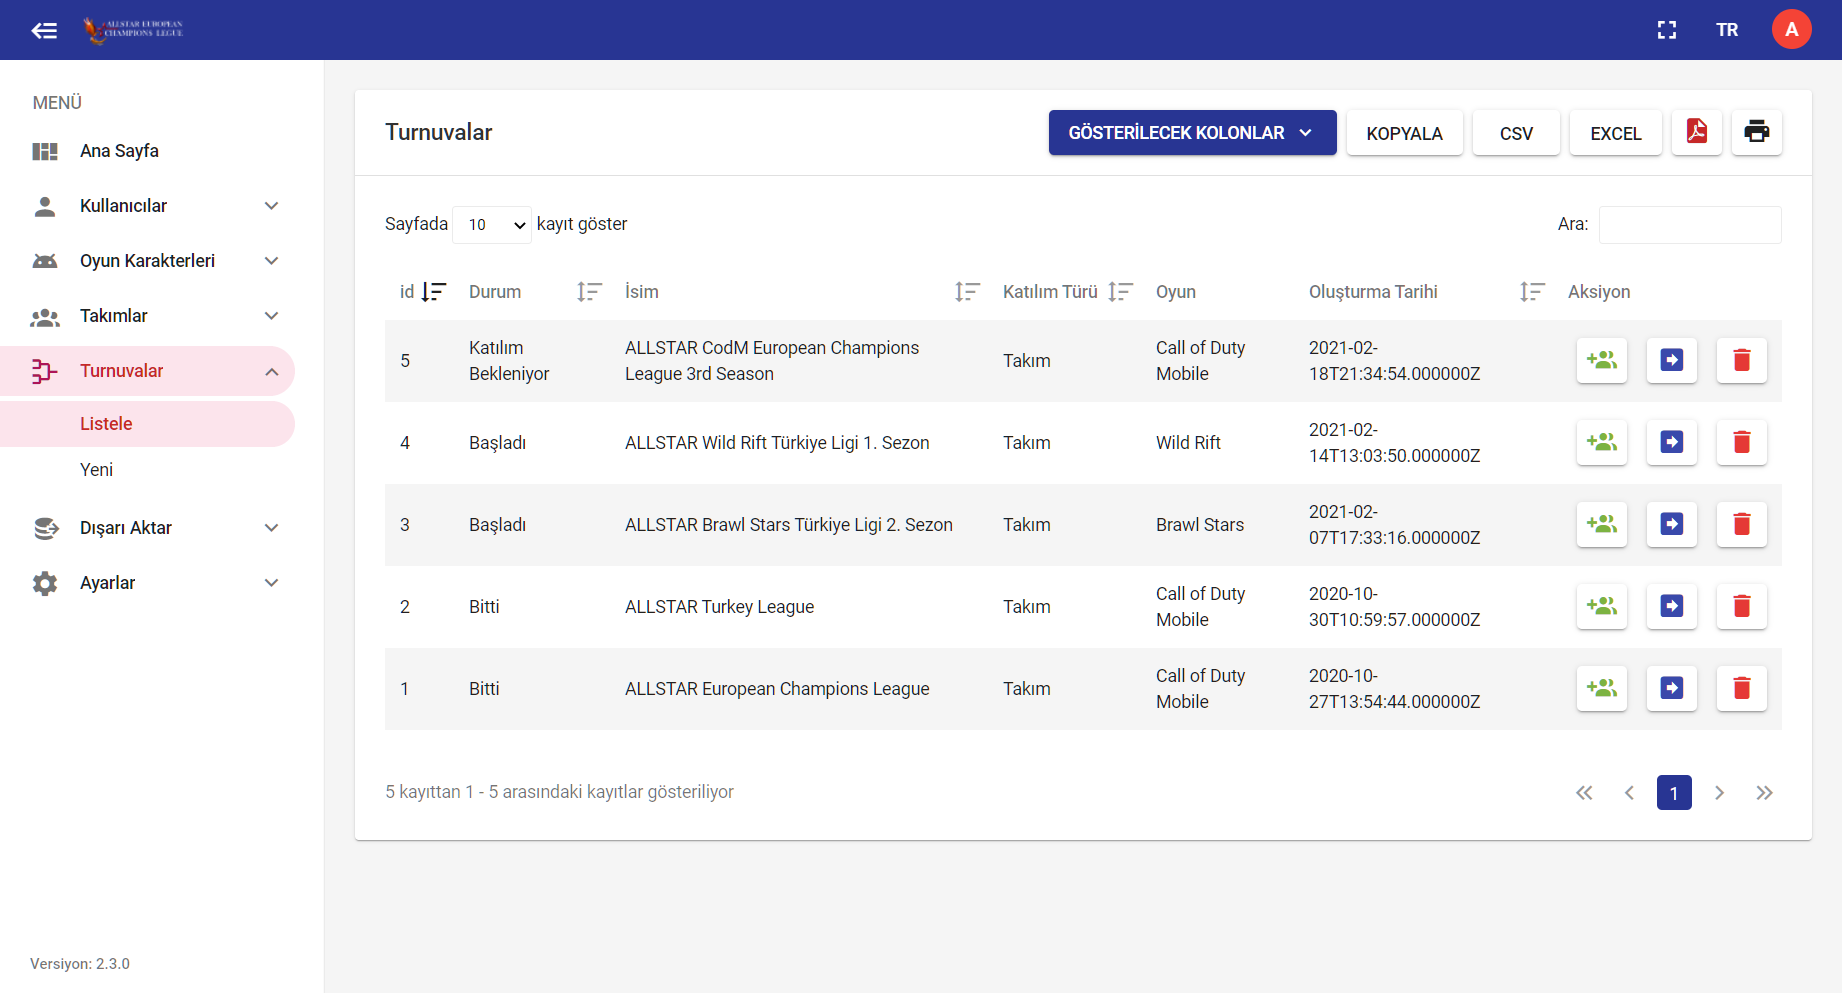The image size is (1842, 993).
Task: Expand Takımlar menu chevron
Action: coord(271,316)
